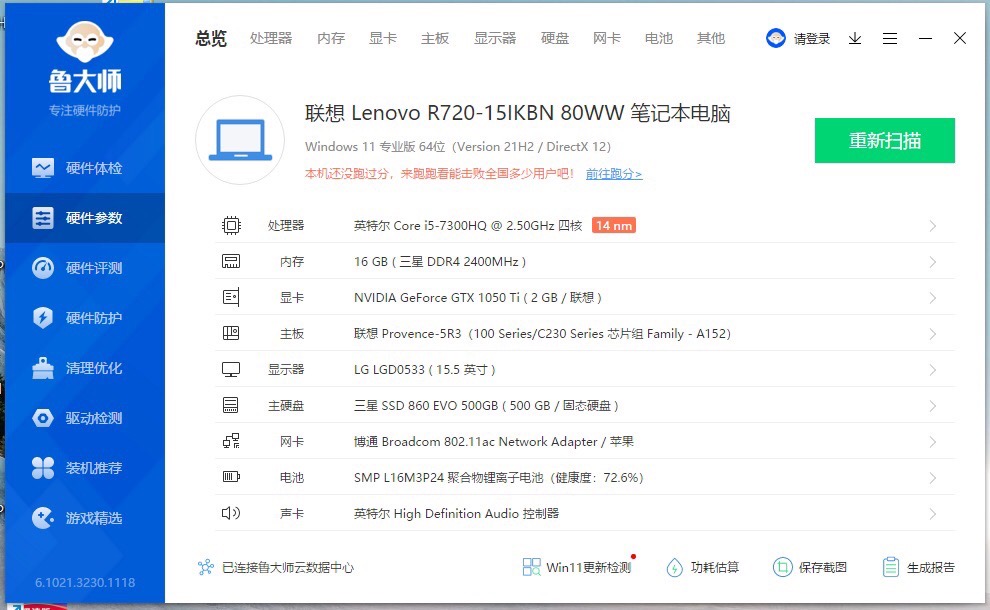The height and width of the screenshot is (610, 990).
Task: Click 保存截图 to save screenshot
Action: coord(809,567)
